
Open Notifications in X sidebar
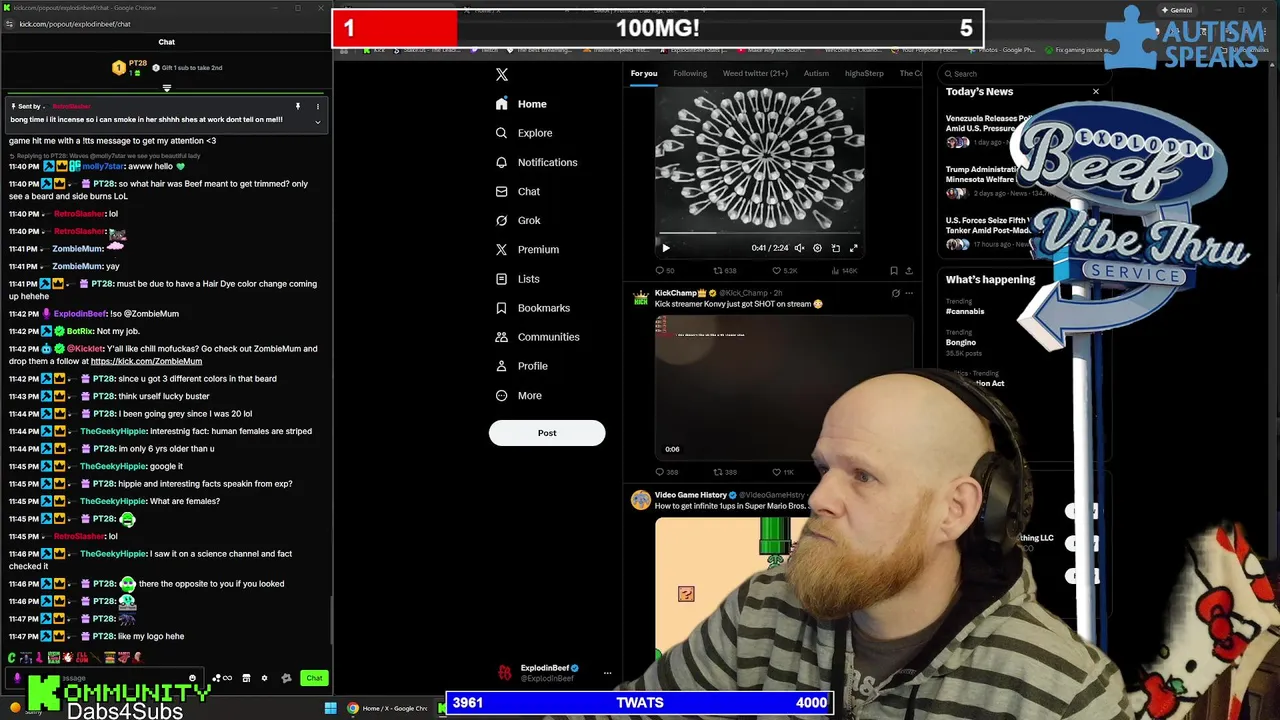click(536, 162)
